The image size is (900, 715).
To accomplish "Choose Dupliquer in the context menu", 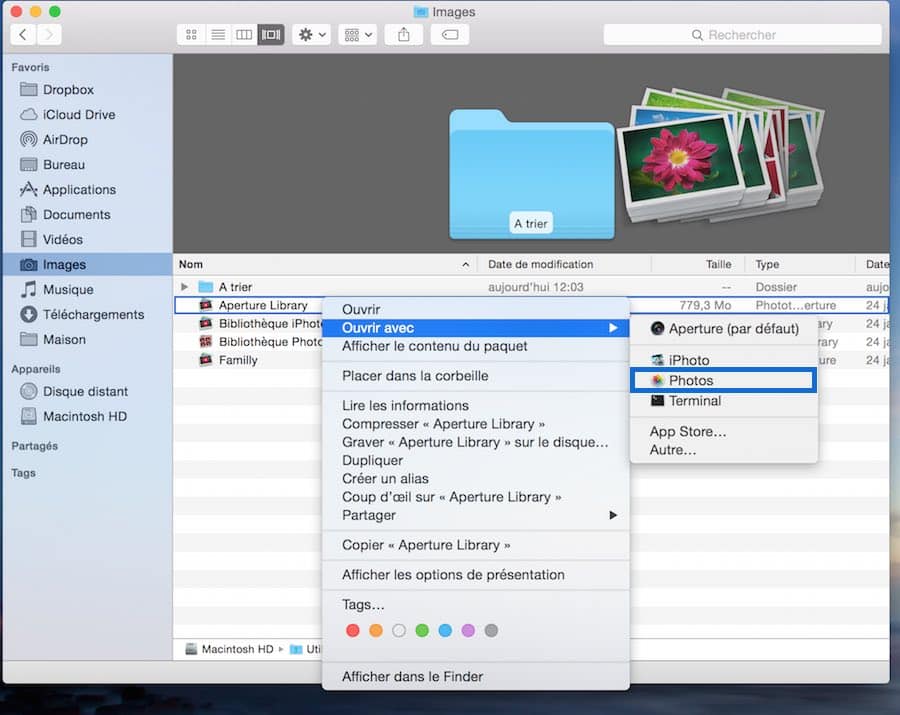I will [x=476, y=460].
